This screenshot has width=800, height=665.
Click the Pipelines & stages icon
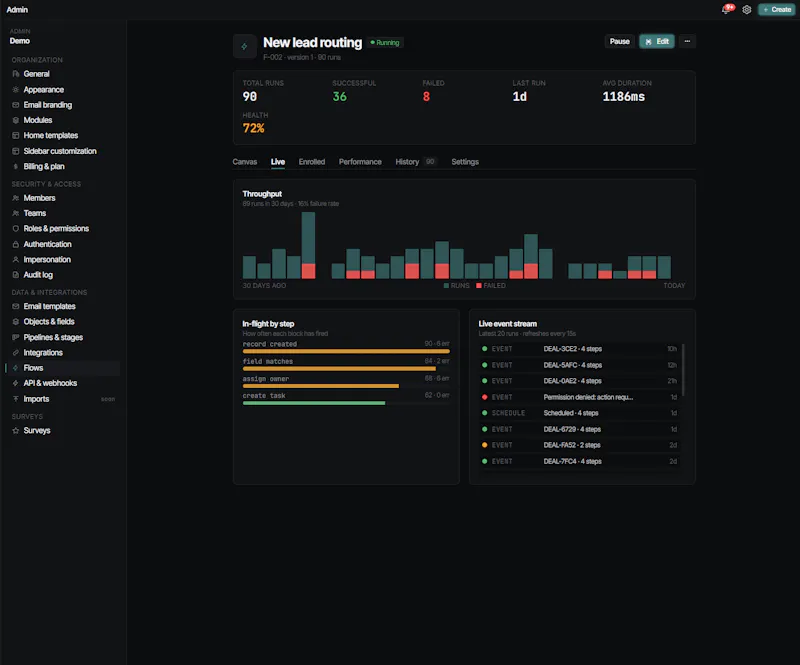16,337
